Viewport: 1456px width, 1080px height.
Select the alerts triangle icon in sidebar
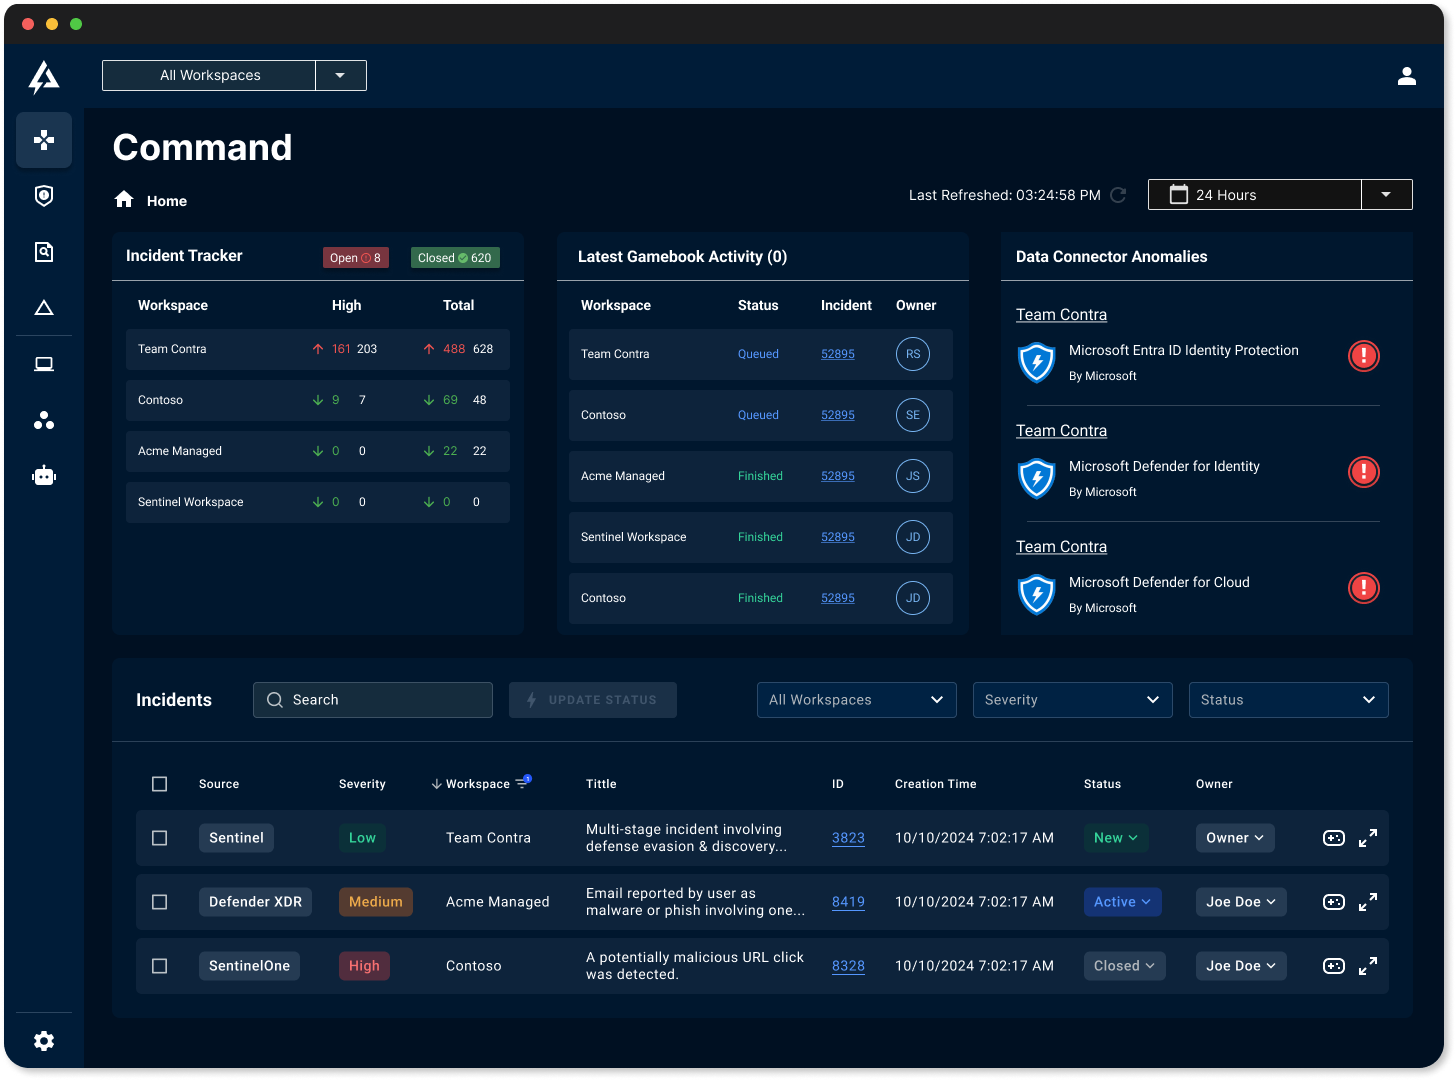coord(44,308)
